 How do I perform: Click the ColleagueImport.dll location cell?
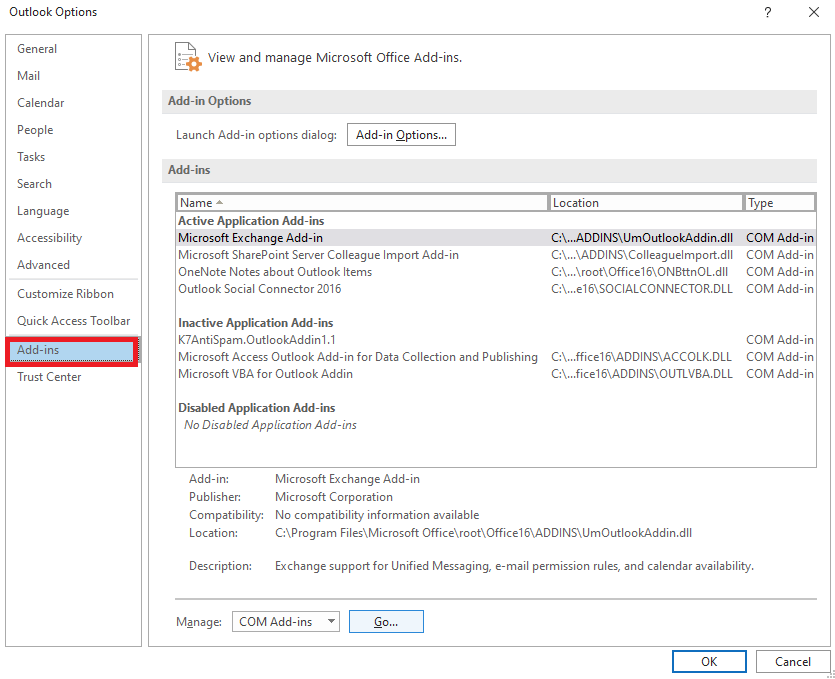tap(642, 255)
